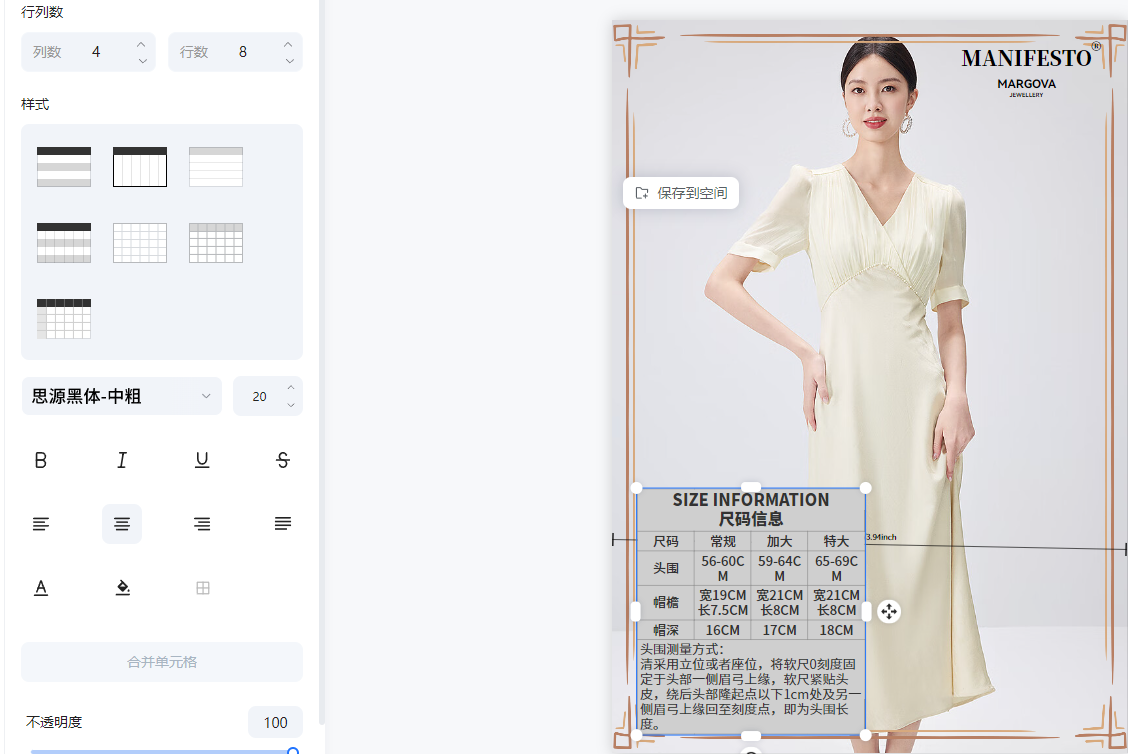Align text to the left

pos(41,524)
